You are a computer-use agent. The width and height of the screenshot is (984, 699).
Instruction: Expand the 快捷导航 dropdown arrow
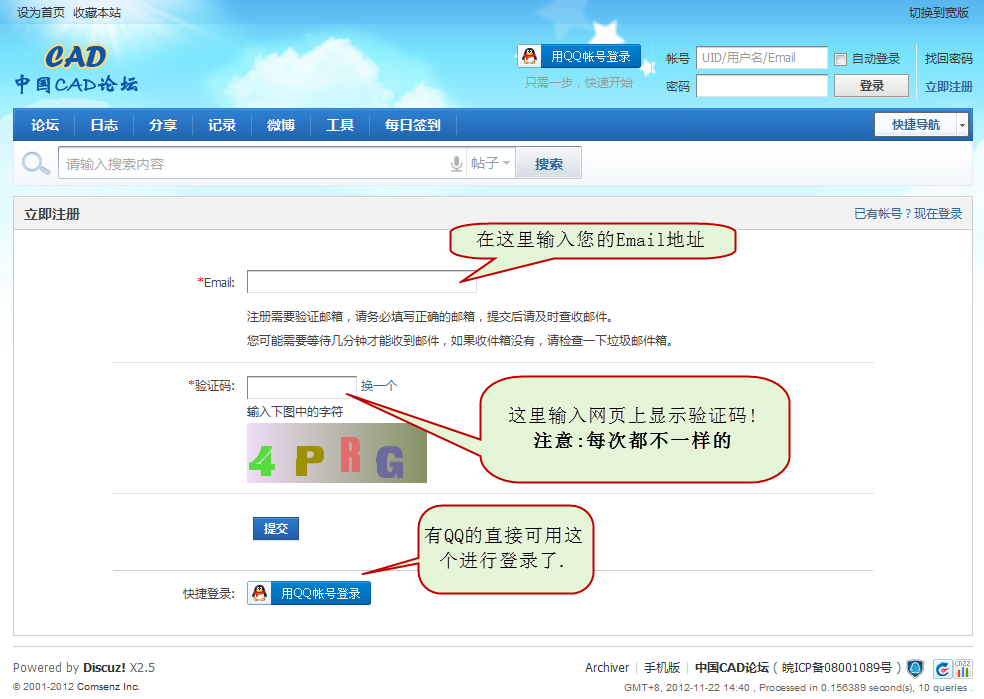[x=962, y=125]
